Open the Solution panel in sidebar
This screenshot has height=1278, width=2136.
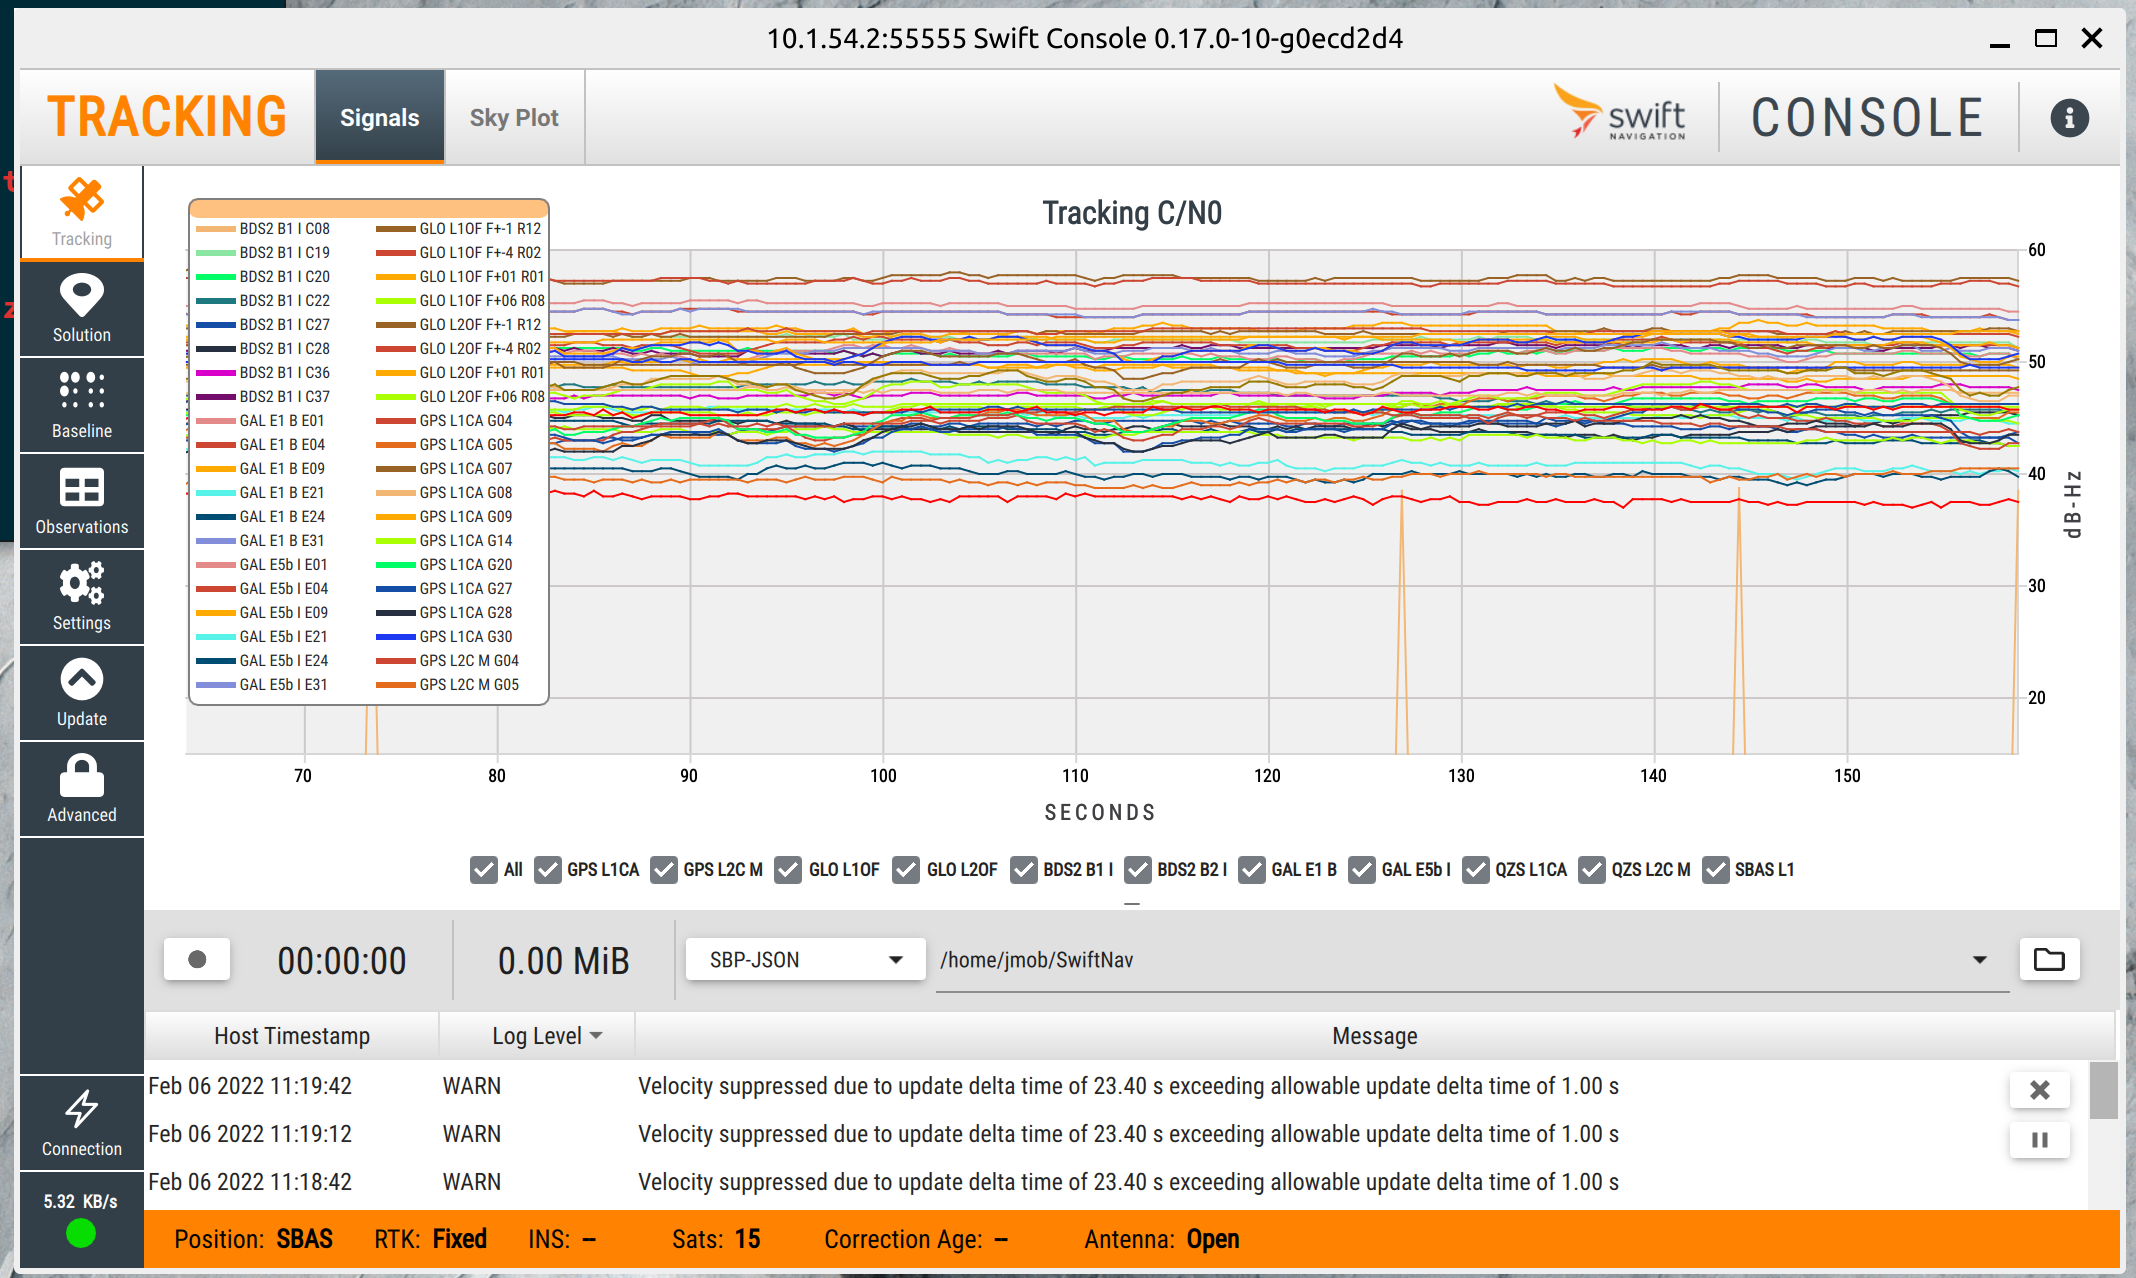[x=82, y=309]
